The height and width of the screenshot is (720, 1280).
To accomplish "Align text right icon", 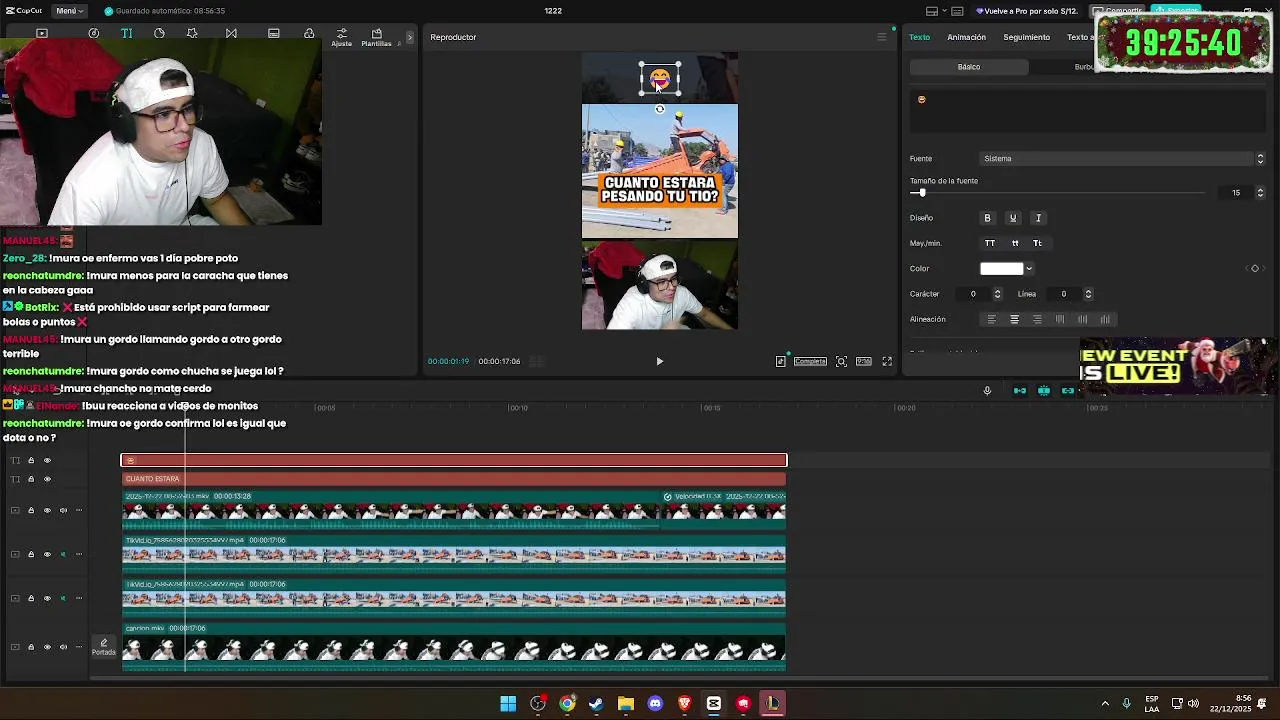I will click(x=1037, y=319).
